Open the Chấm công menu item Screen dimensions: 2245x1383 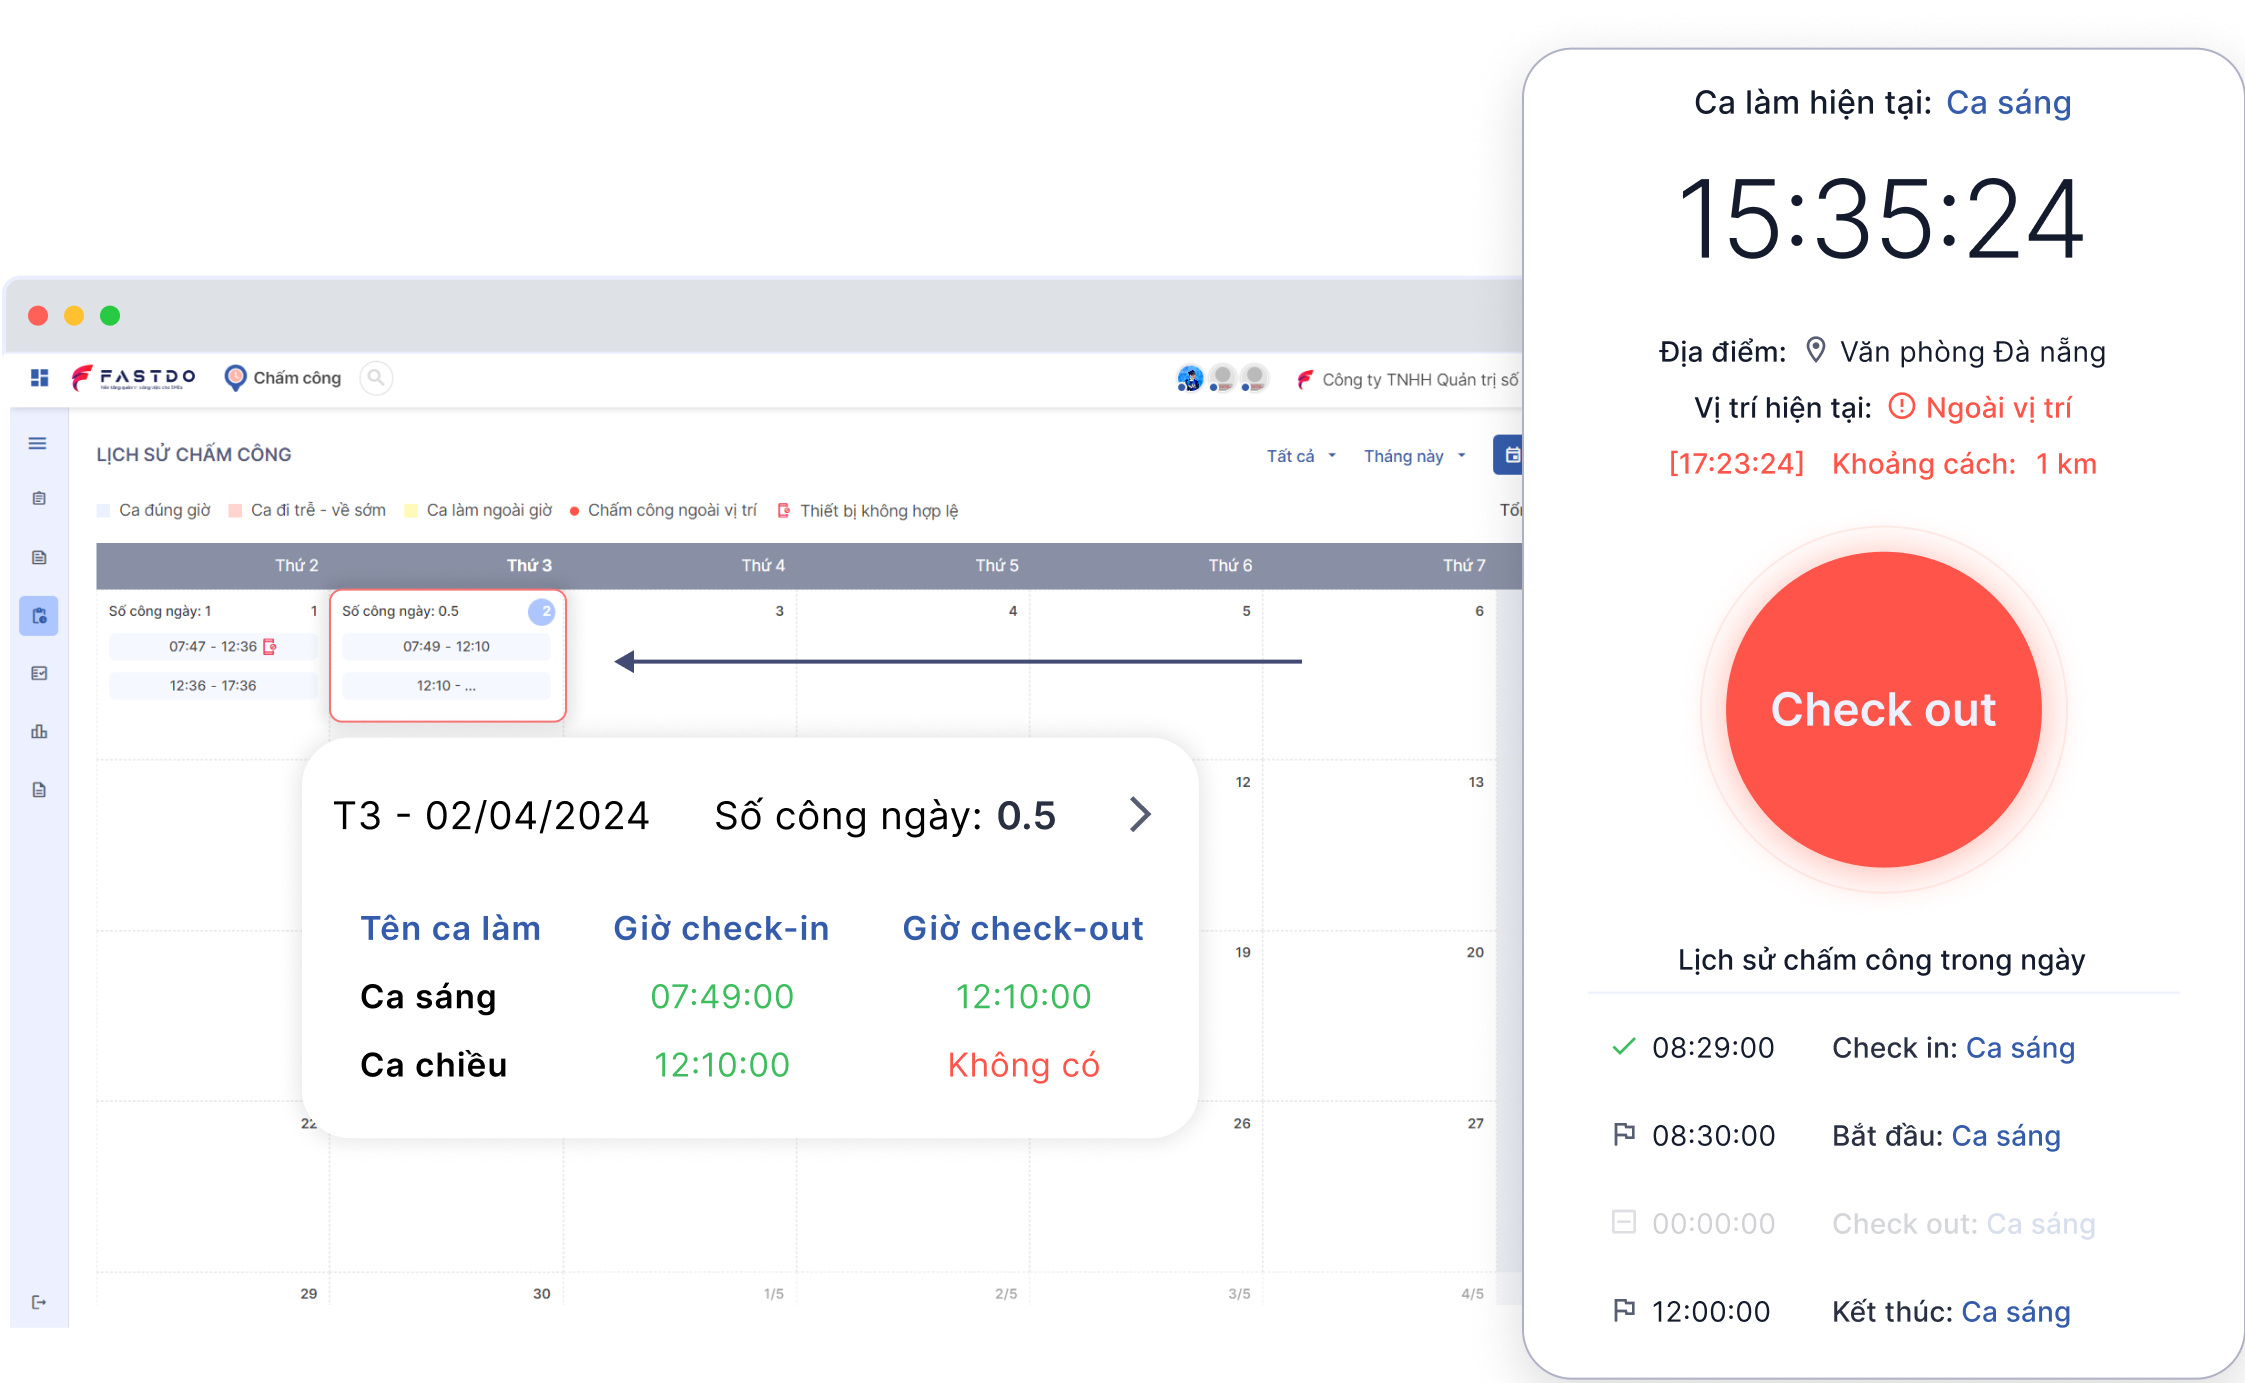(x=296, y=378)
